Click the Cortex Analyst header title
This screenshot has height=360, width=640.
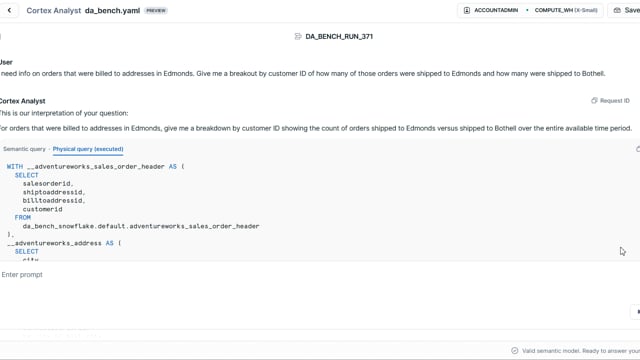click(54, 11)
